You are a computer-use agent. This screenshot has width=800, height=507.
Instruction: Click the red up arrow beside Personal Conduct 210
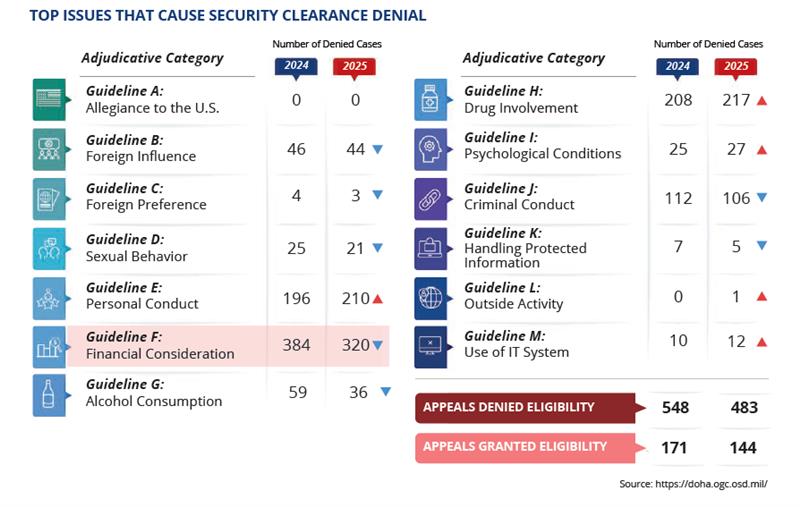click(x=378, y=299)
